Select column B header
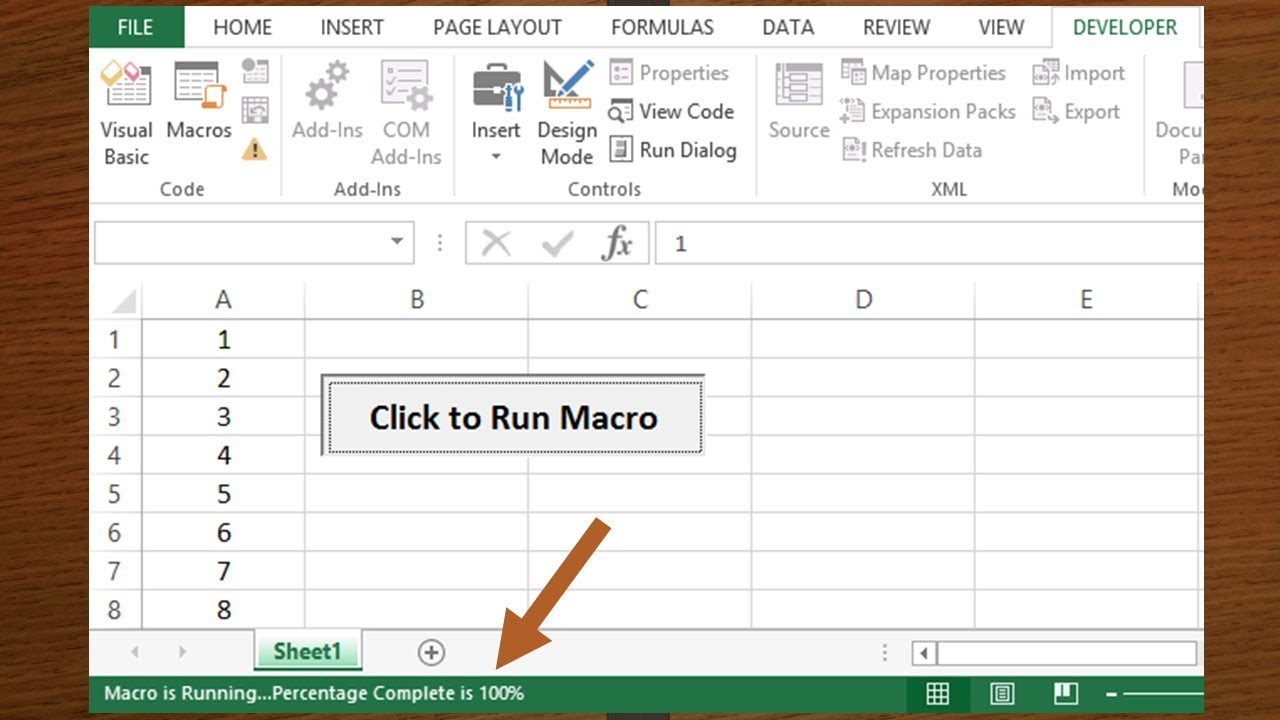 417,299
